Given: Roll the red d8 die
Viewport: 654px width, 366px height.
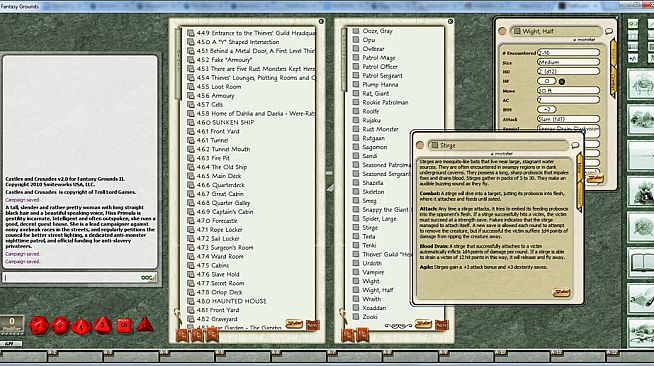Looking at the screenshot, I should 103,325.
